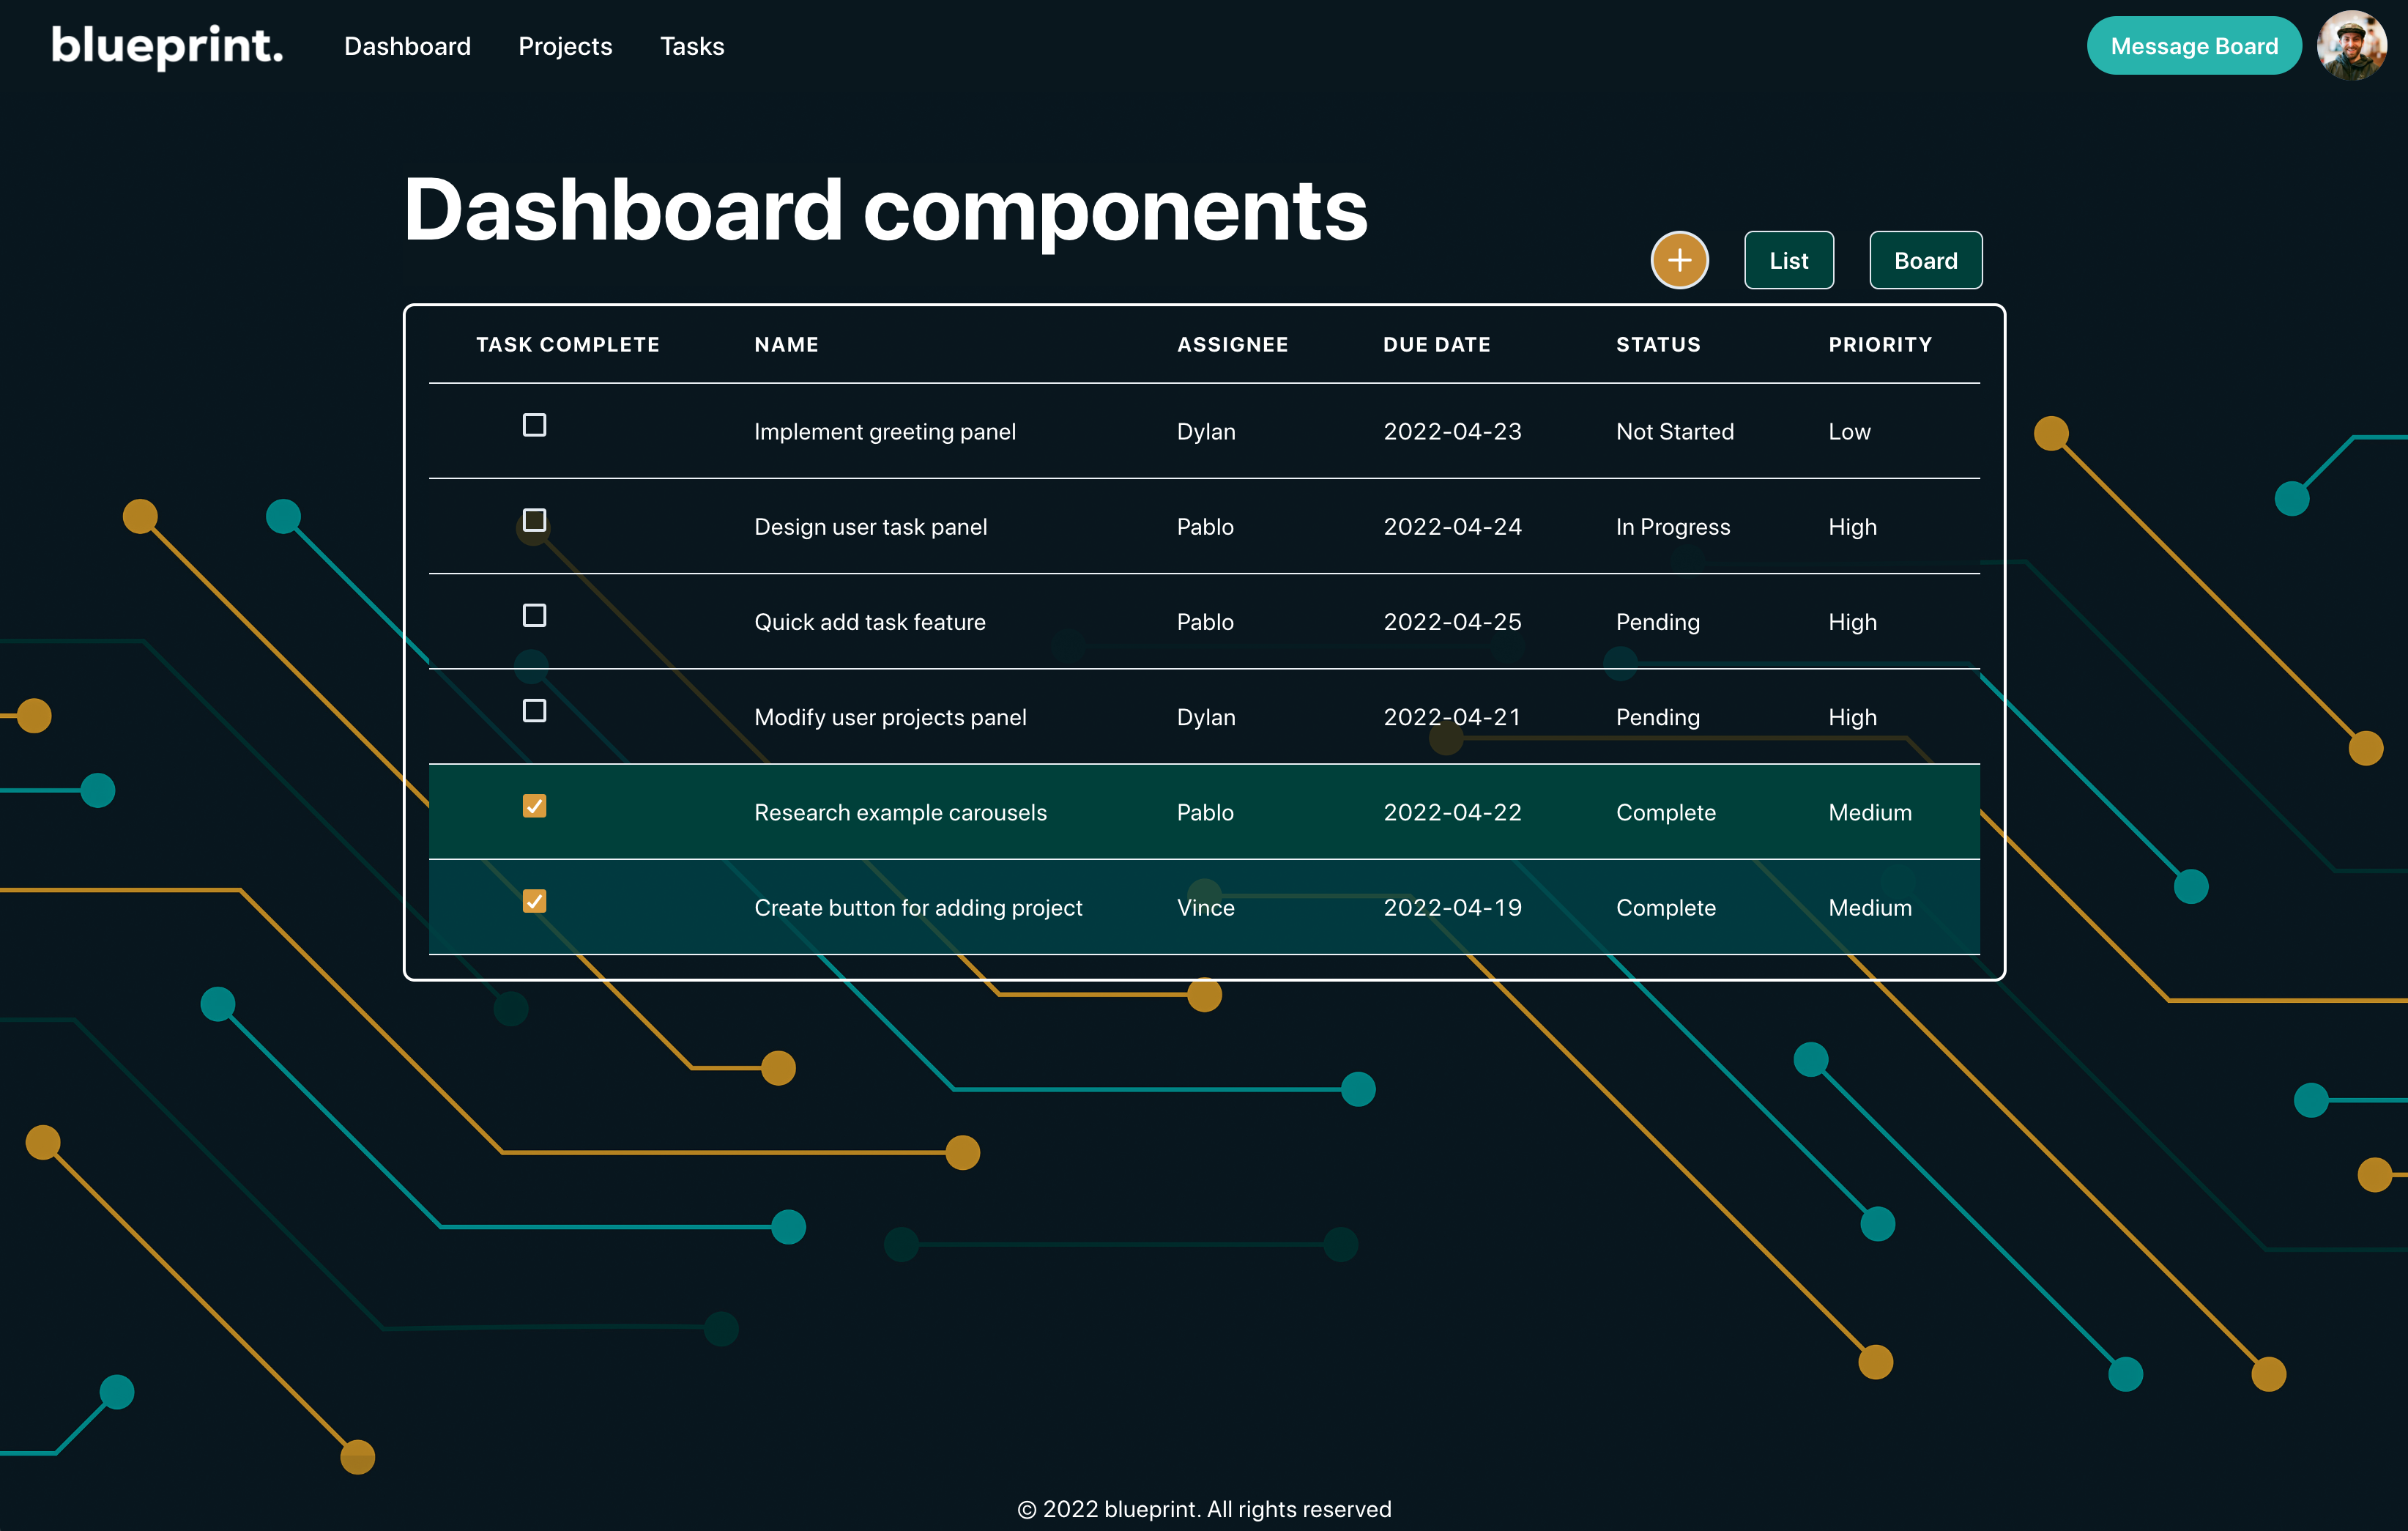Open the user profile avatar
The image size is (2408, 1531).
point(2352,46)
